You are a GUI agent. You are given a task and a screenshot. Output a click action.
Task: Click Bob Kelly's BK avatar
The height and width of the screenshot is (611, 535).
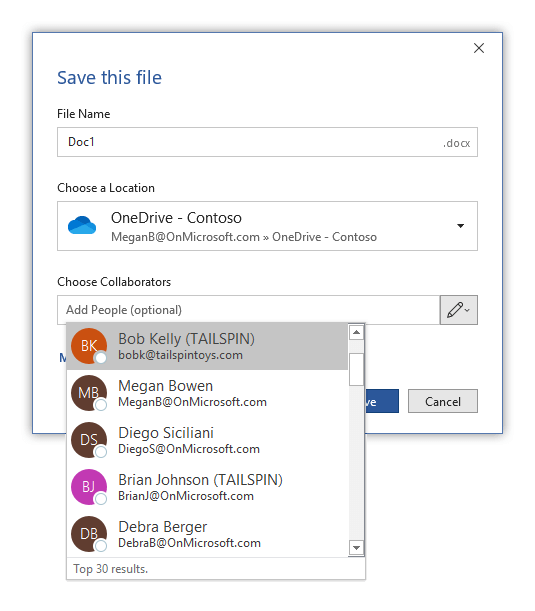coord(89,346)
